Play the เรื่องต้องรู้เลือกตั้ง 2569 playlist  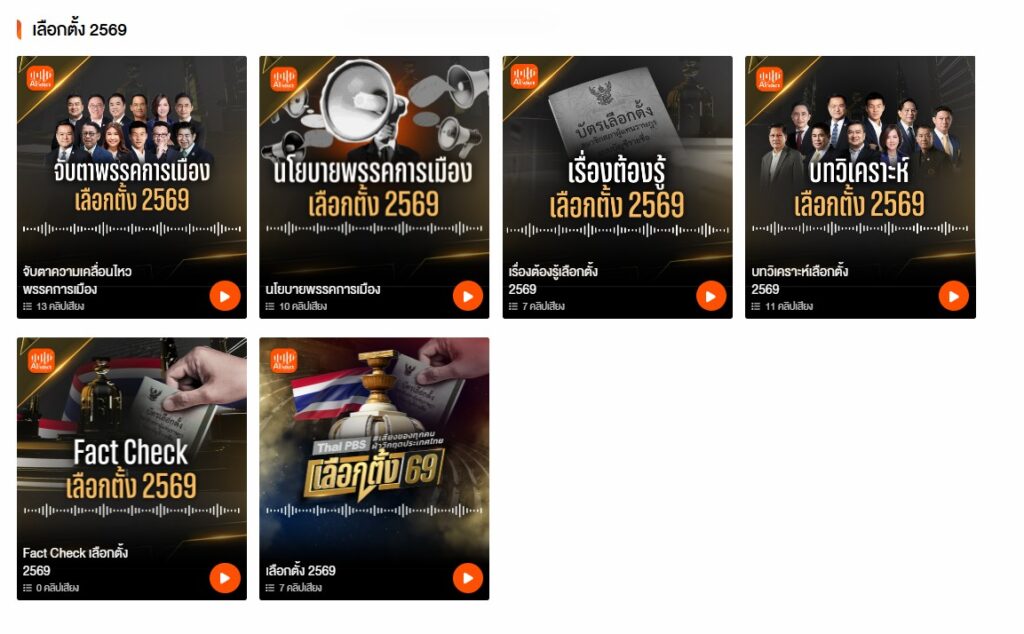711,296
